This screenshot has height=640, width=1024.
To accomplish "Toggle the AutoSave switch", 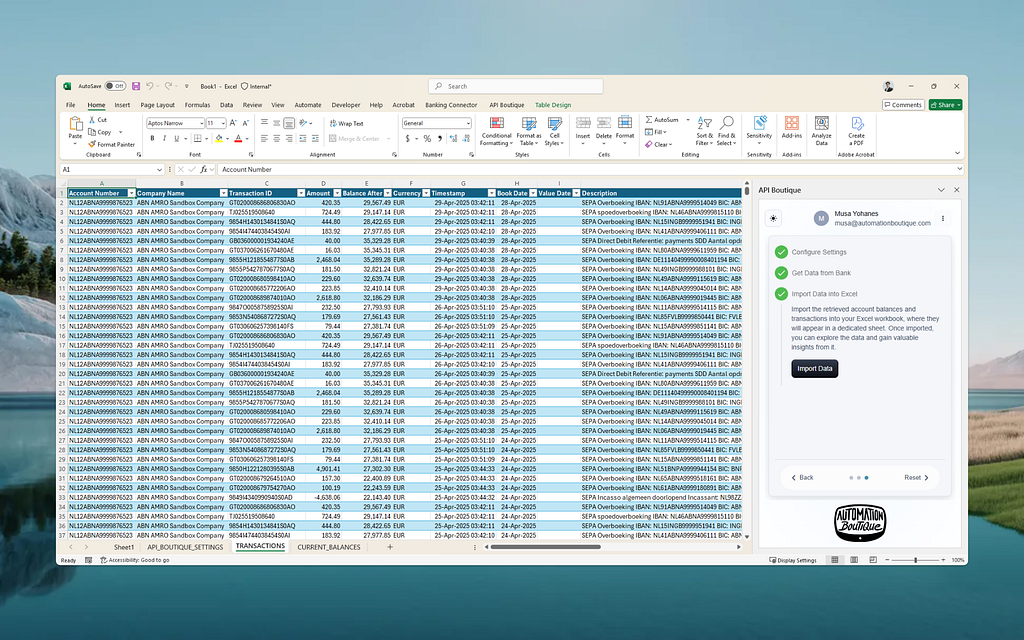I will point(115,86).
